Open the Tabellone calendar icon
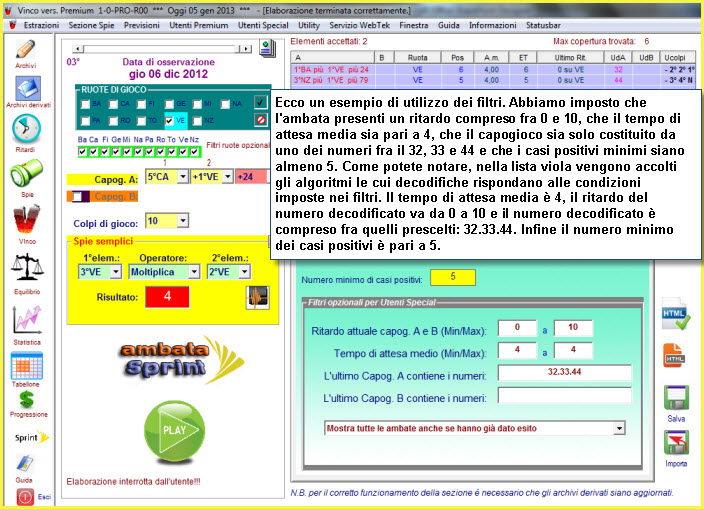The height and width of the screenshot is (509, 704). click(x=26, y=366)
